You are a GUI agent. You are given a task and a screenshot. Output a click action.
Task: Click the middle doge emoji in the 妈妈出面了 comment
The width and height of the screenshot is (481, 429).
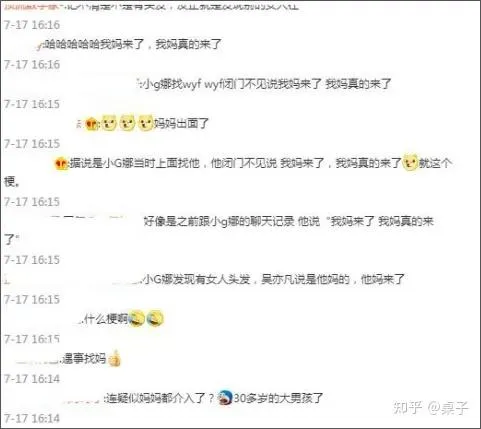127,123
